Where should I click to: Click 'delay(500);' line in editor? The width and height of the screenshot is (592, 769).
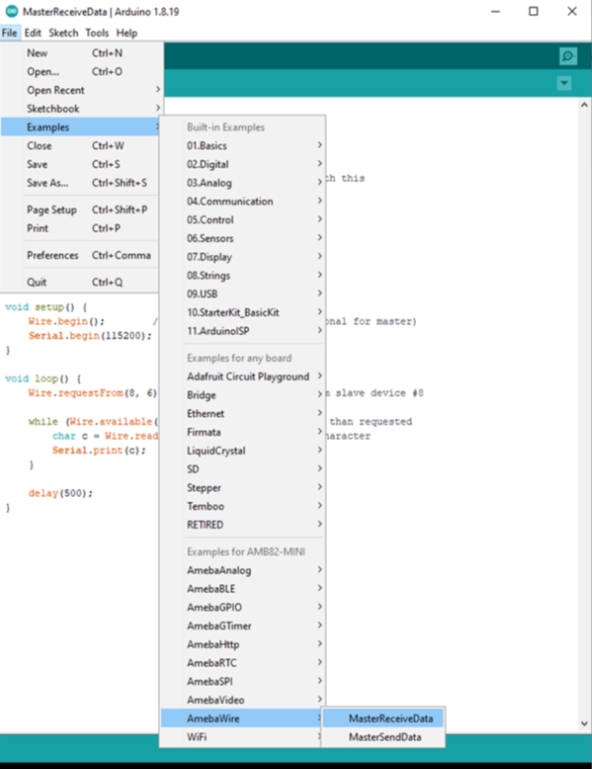coord(60,493)
